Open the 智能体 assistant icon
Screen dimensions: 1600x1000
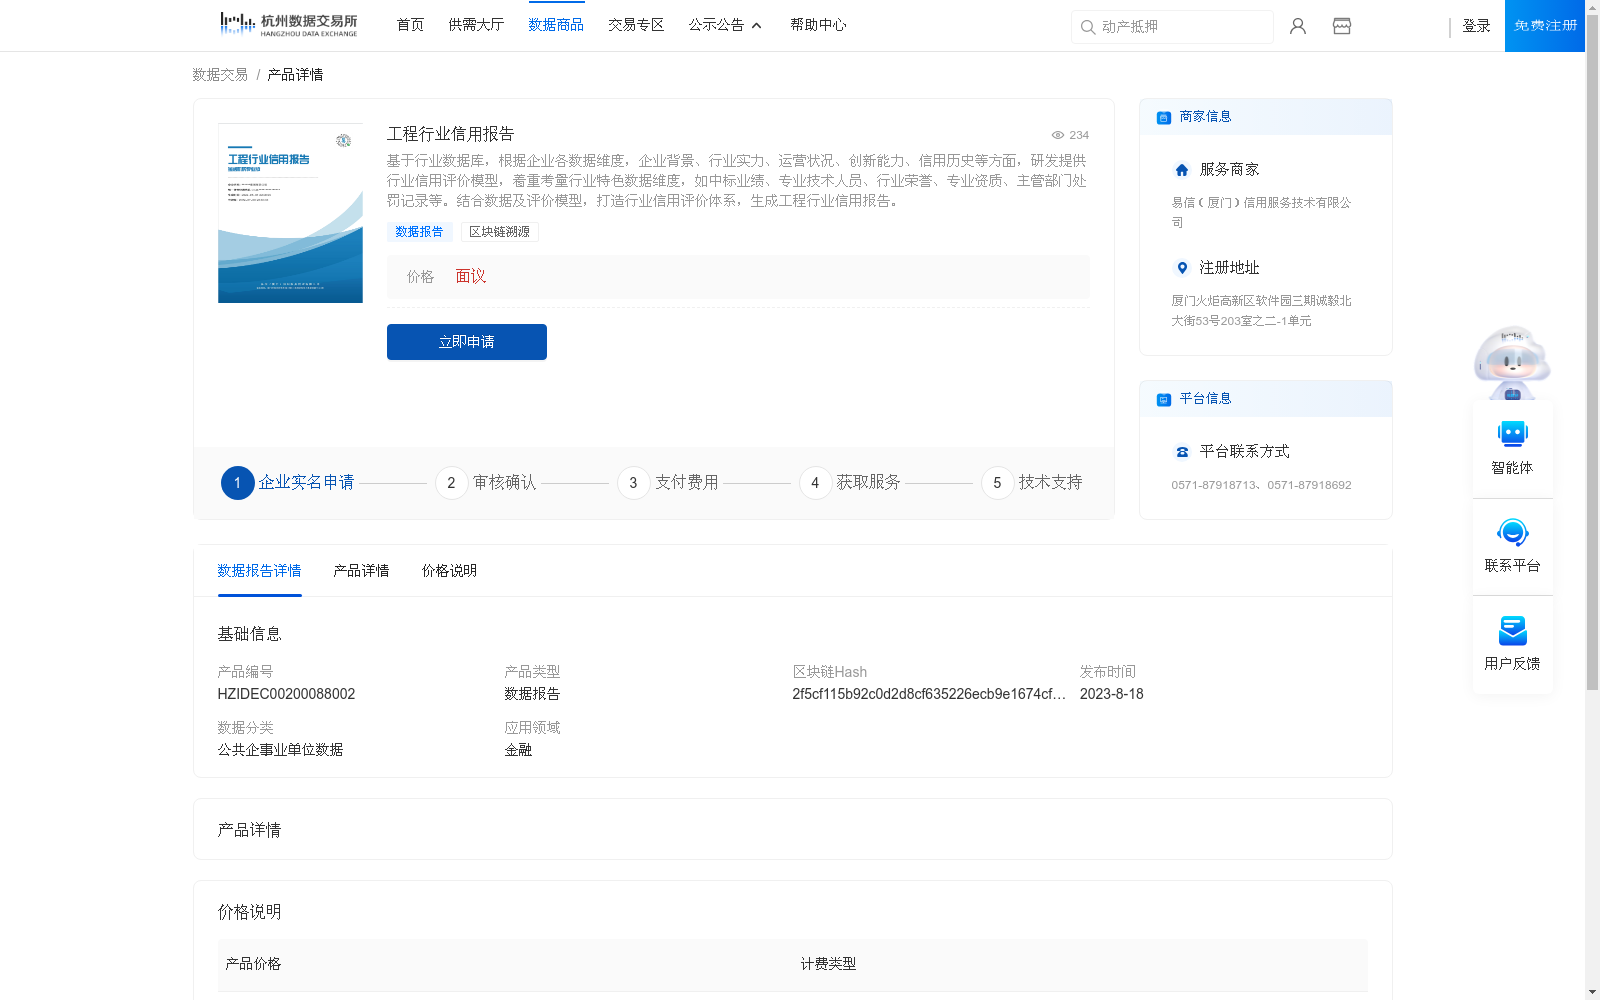(x=1512, y=434)
